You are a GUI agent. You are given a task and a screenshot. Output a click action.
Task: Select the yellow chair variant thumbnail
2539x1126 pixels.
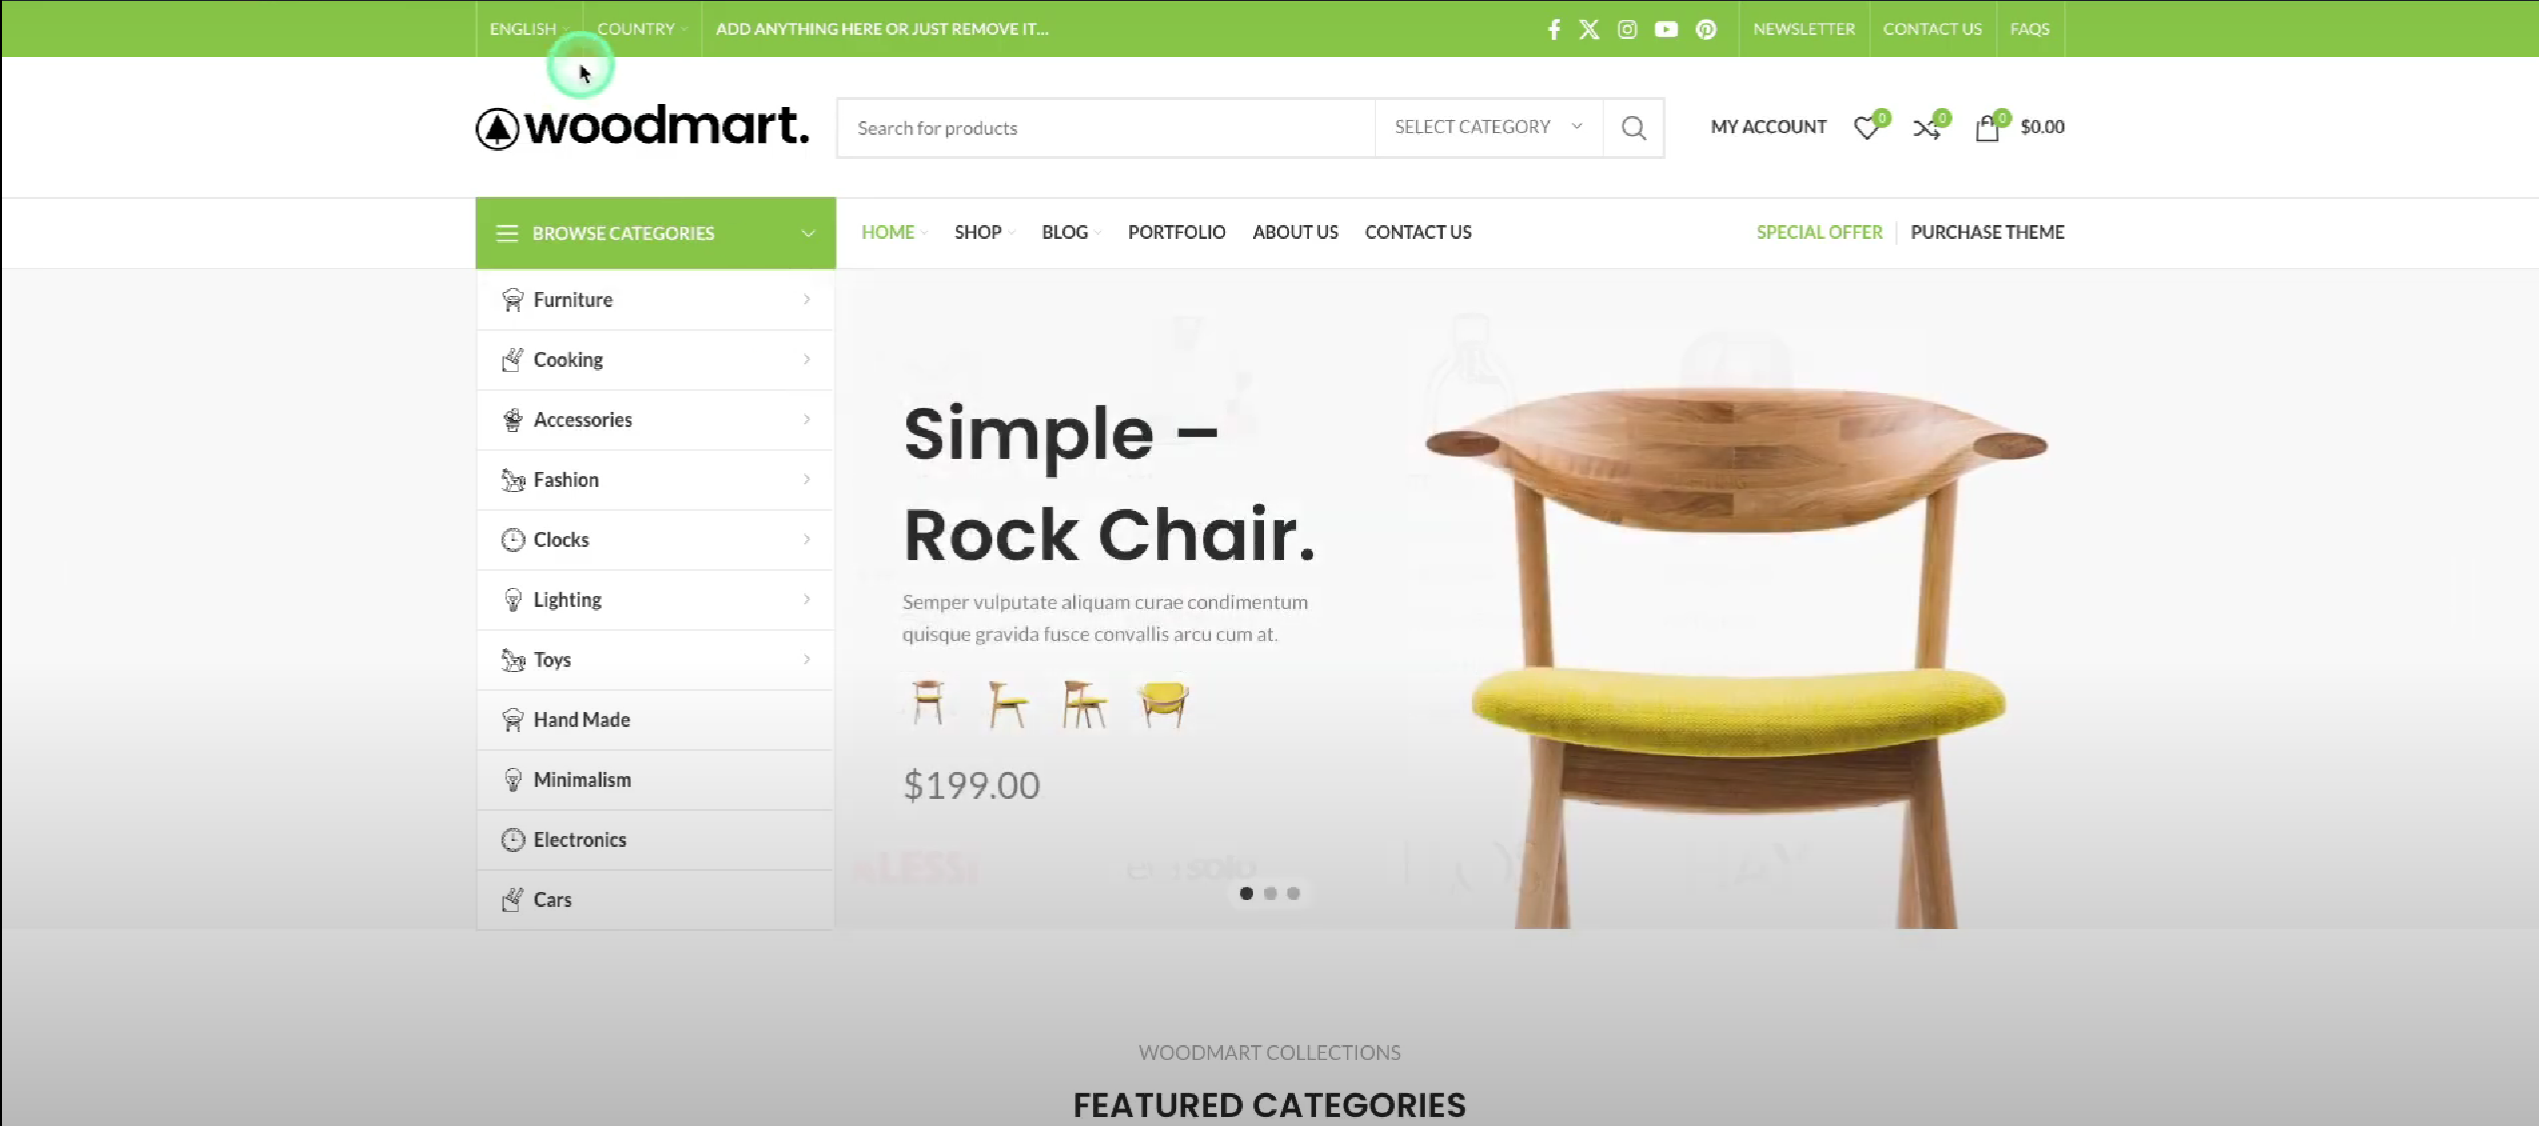point(1163,703)
